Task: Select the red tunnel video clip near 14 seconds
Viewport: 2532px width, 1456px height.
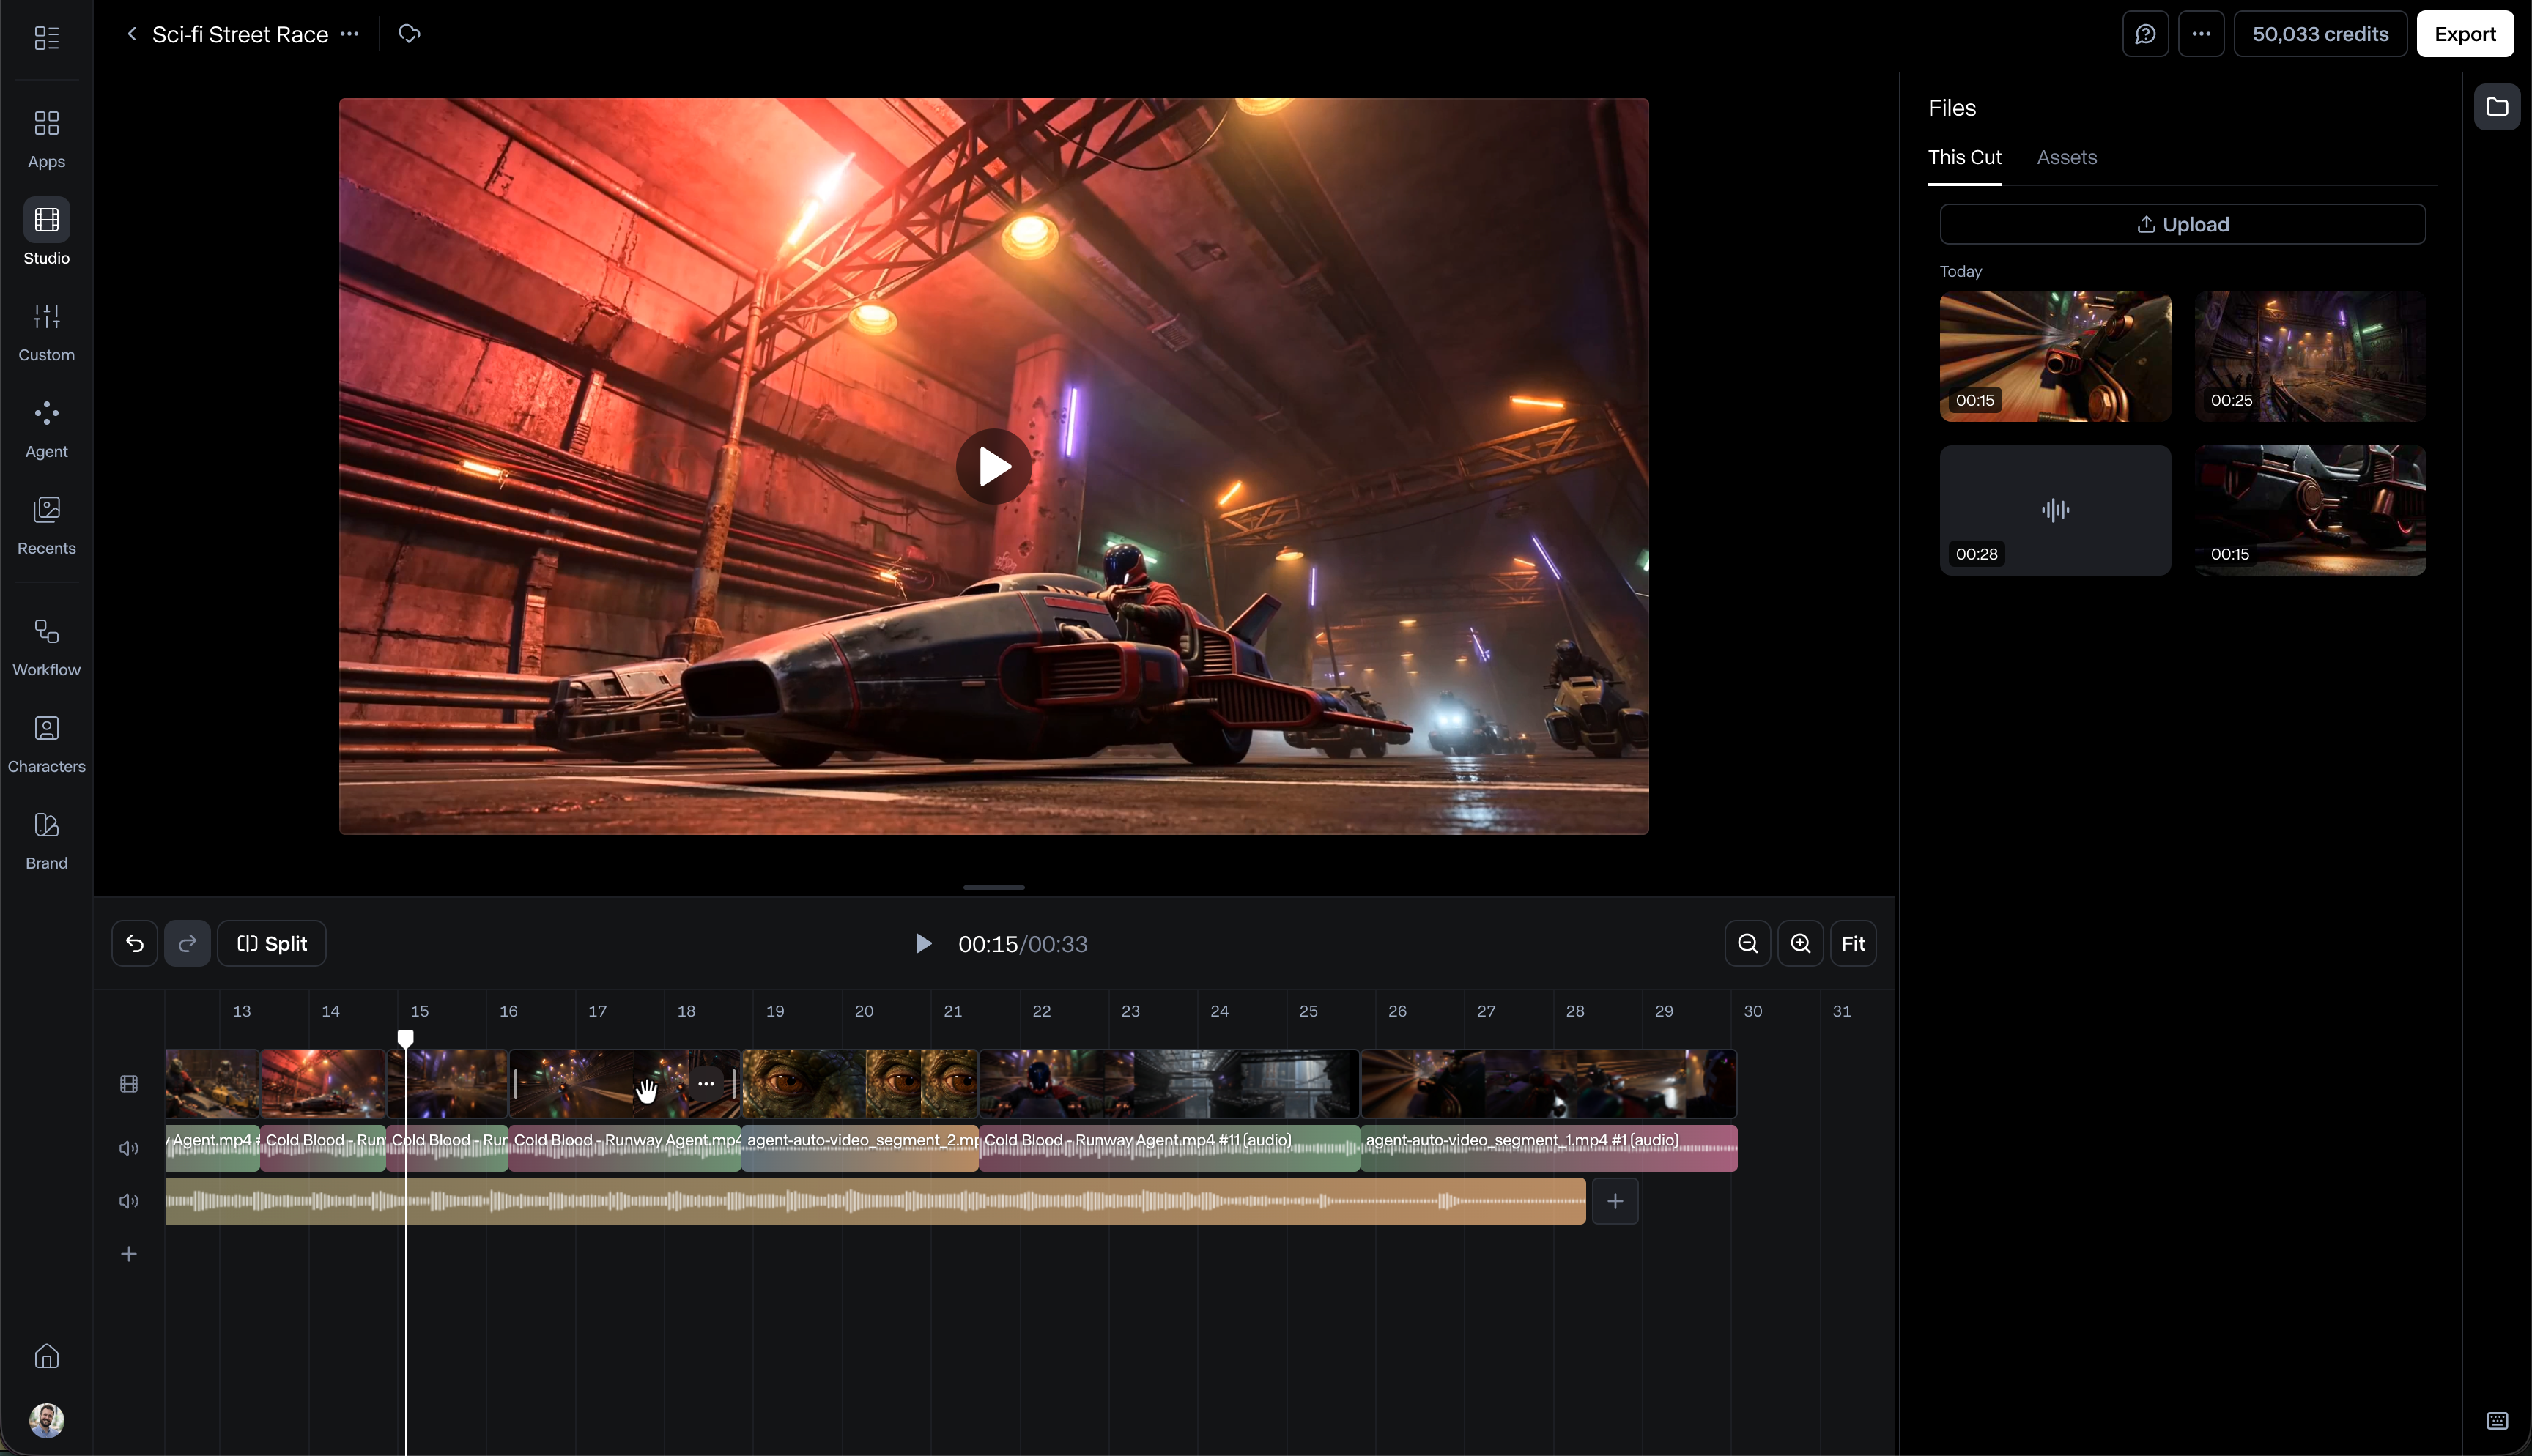Action: pyautogui.click(x=323, y=1084)
